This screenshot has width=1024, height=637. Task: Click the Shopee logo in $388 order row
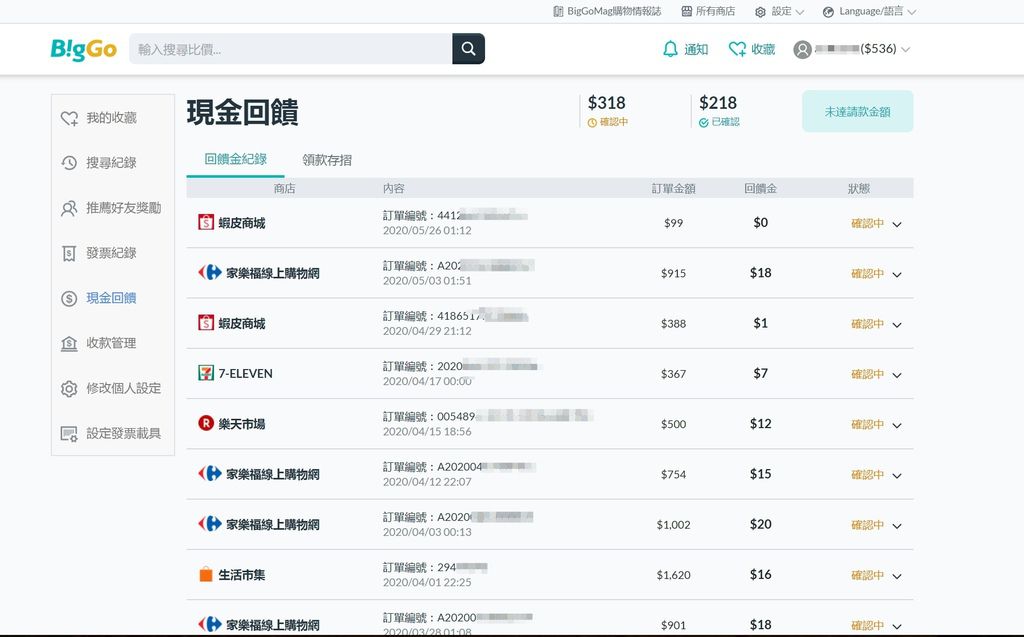[206, 323]
